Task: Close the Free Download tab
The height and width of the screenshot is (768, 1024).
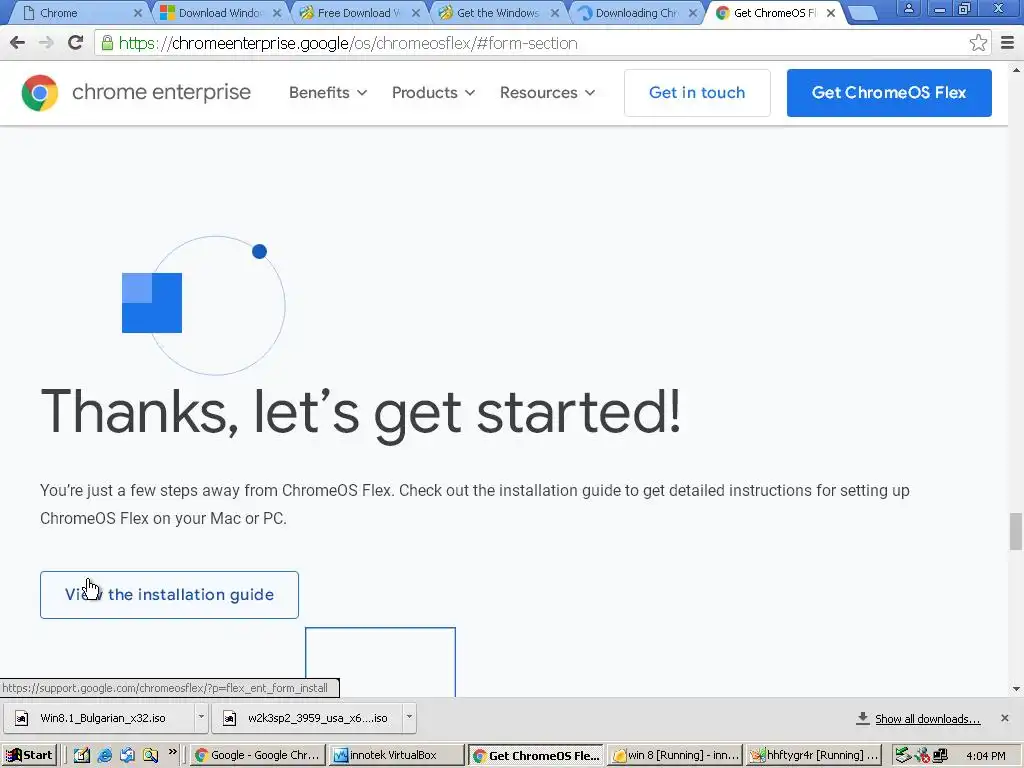Action: point(416,13)
